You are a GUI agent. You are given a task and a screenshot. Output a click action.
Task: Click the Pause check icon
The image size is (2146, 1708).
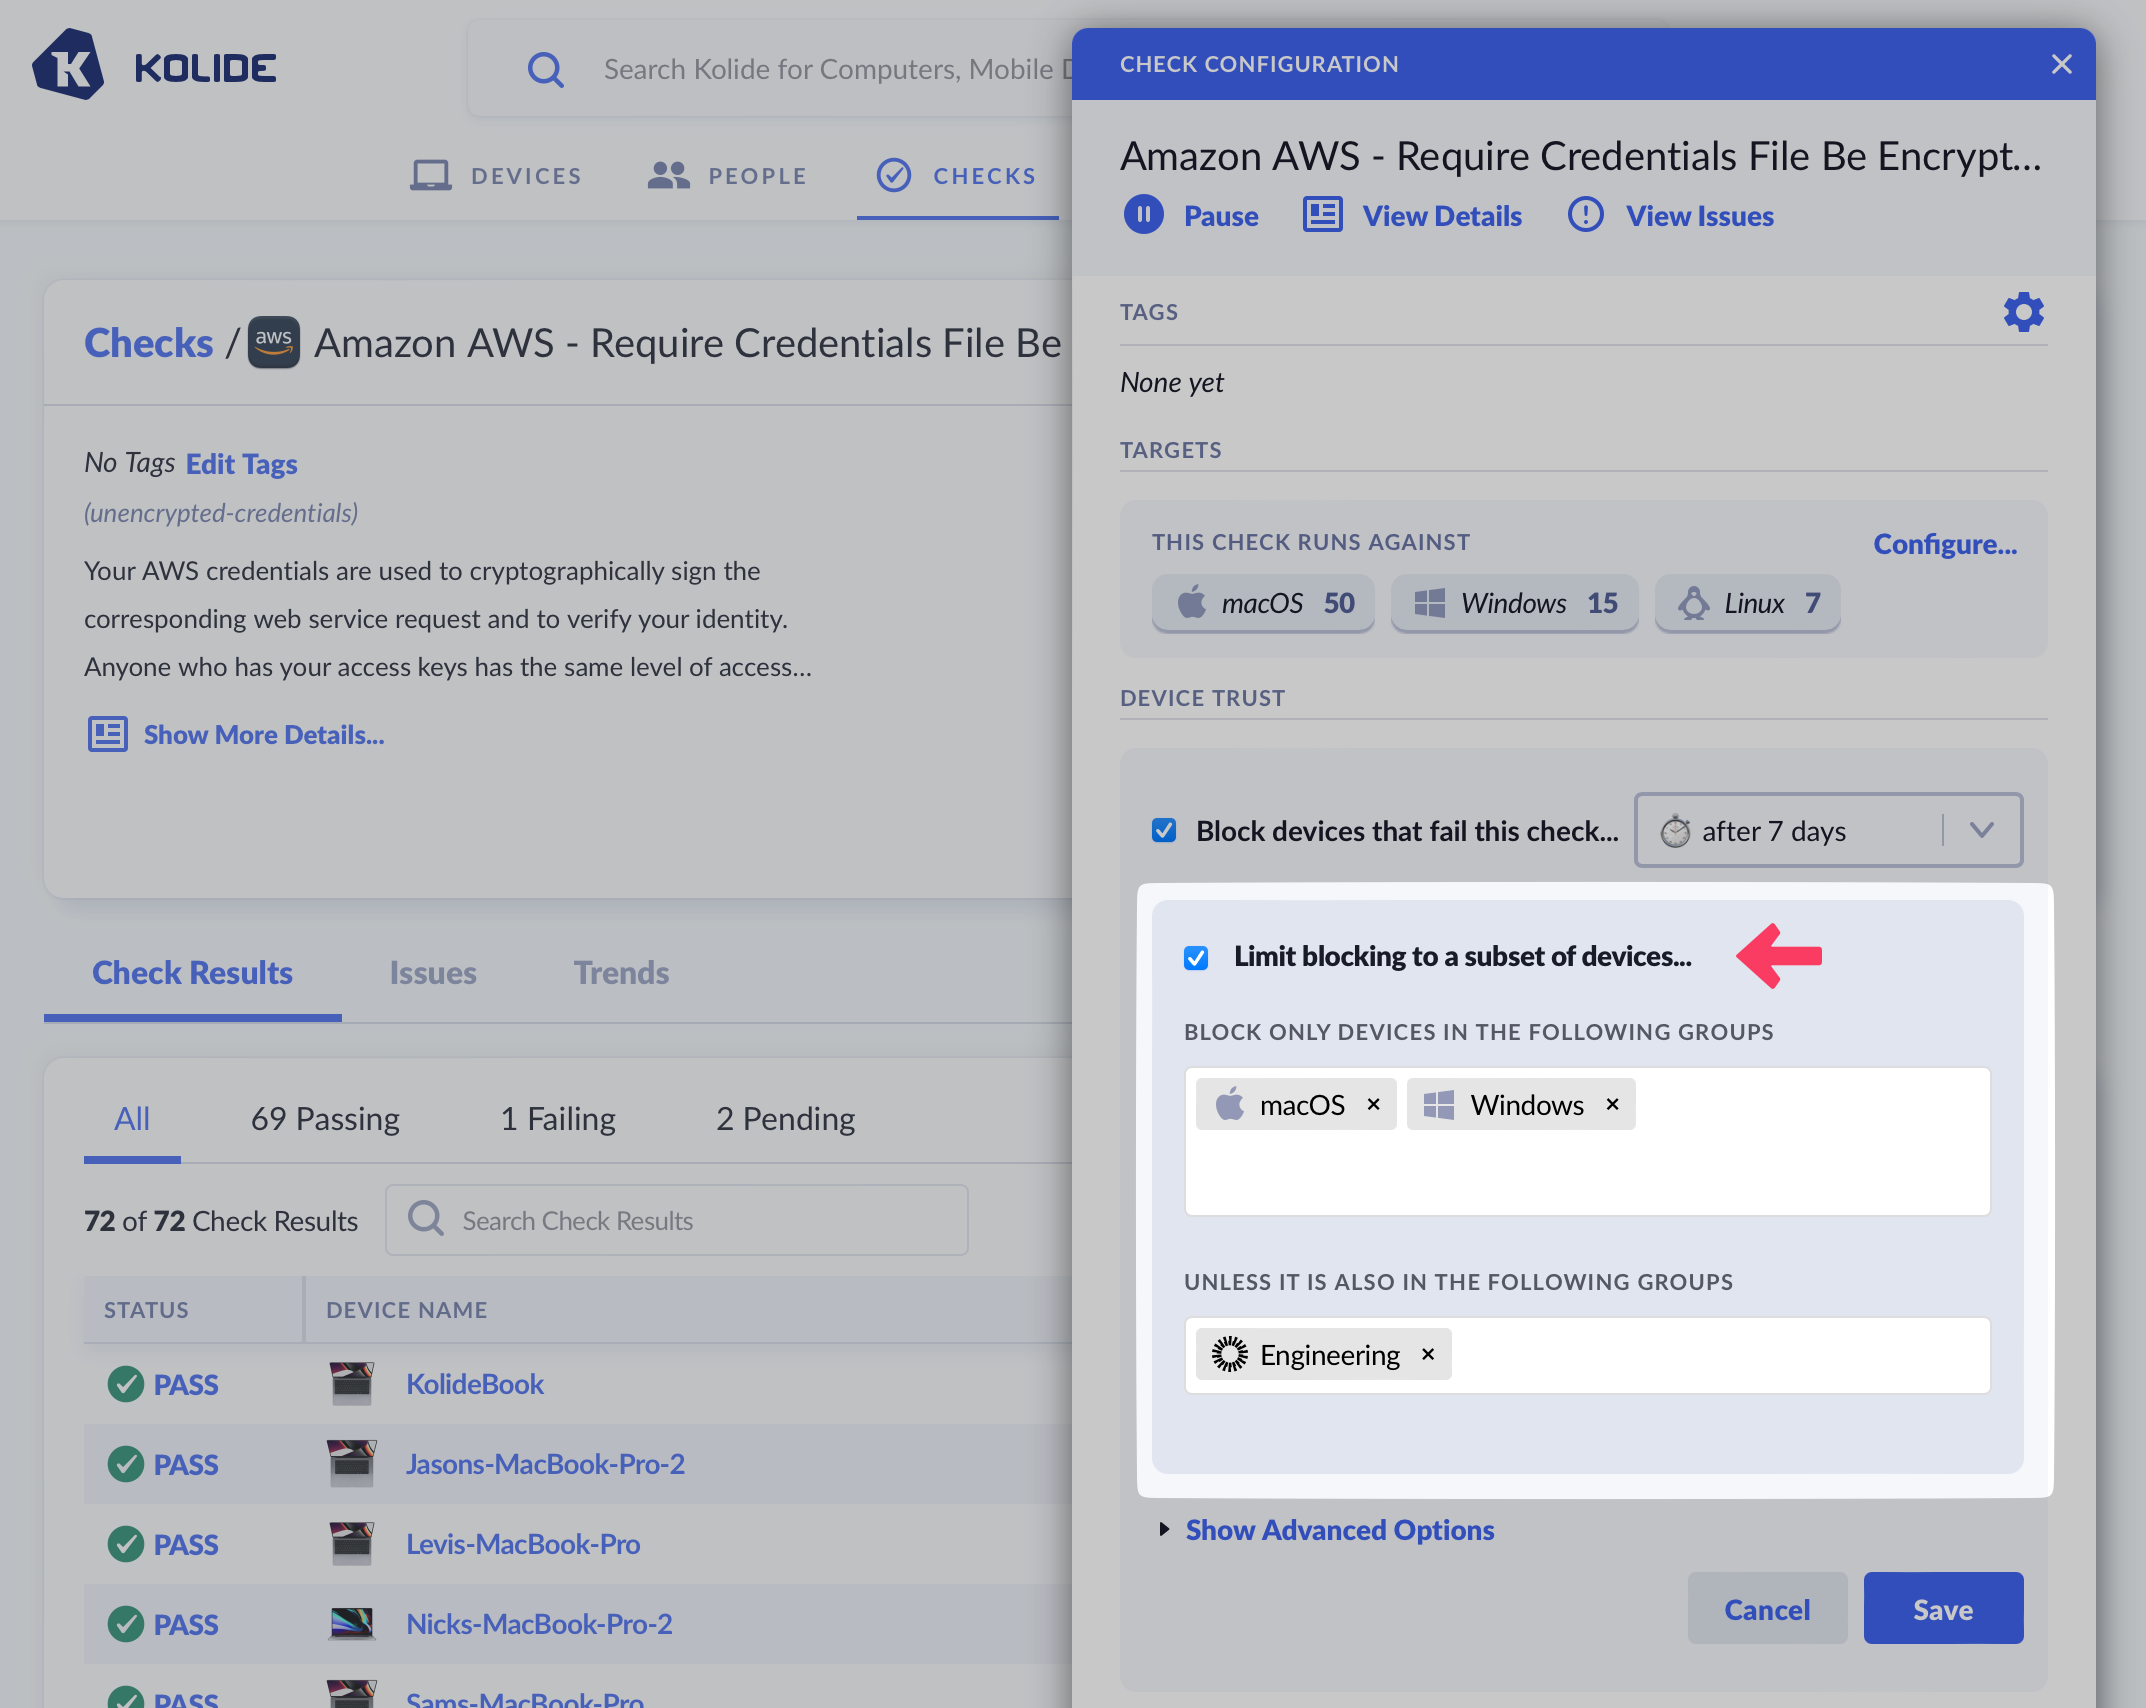(x=1143, y=215)
